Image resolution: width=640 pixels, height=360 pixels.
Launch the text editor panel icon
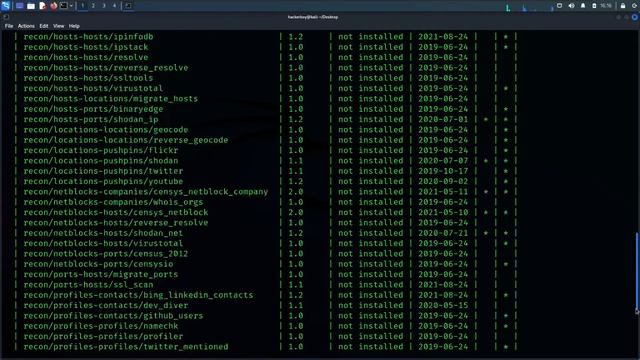(42, 6)
